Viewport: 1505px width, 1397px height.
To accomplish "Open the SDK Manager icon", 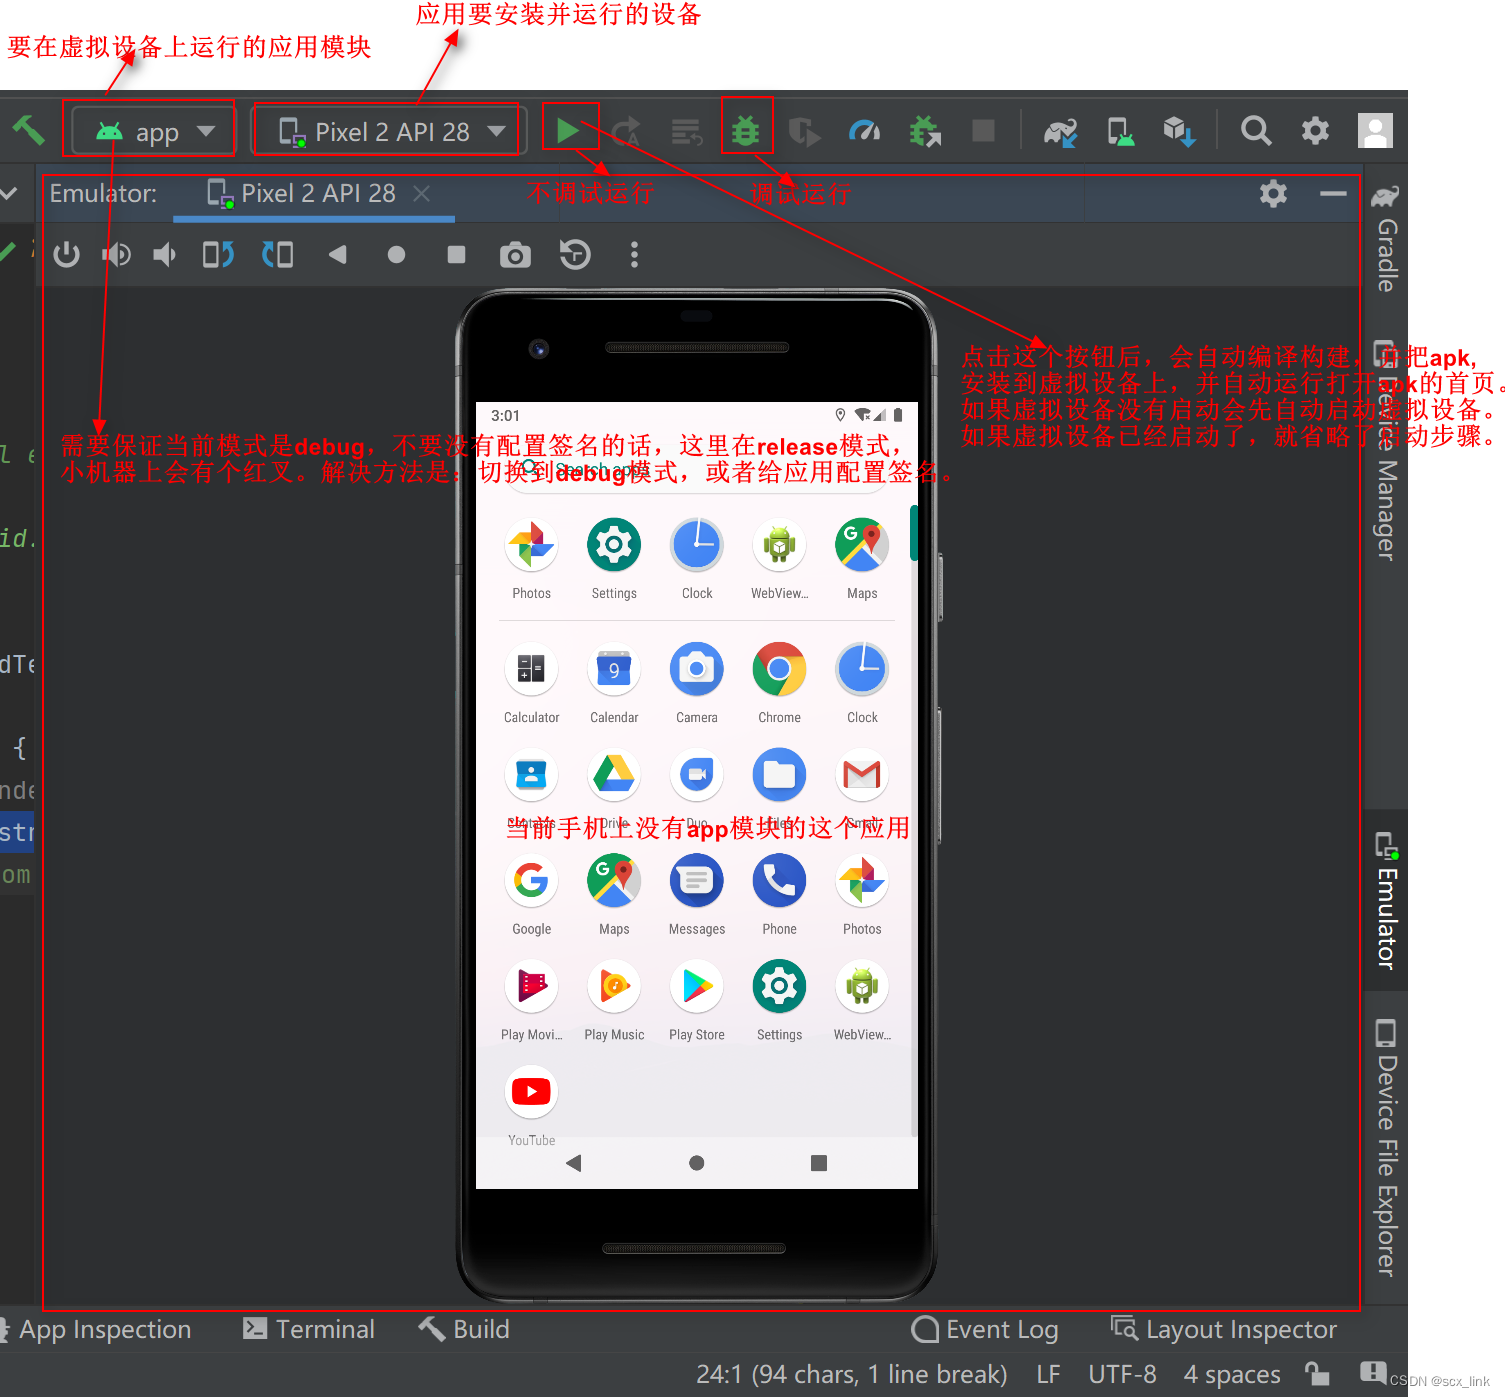I will tap(1180, 131).
